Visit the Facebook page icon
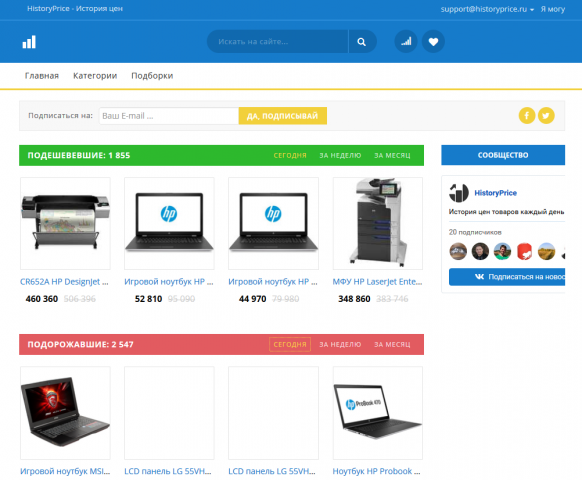The height and width of the screenshot is (480, 582). pos(527,115)
